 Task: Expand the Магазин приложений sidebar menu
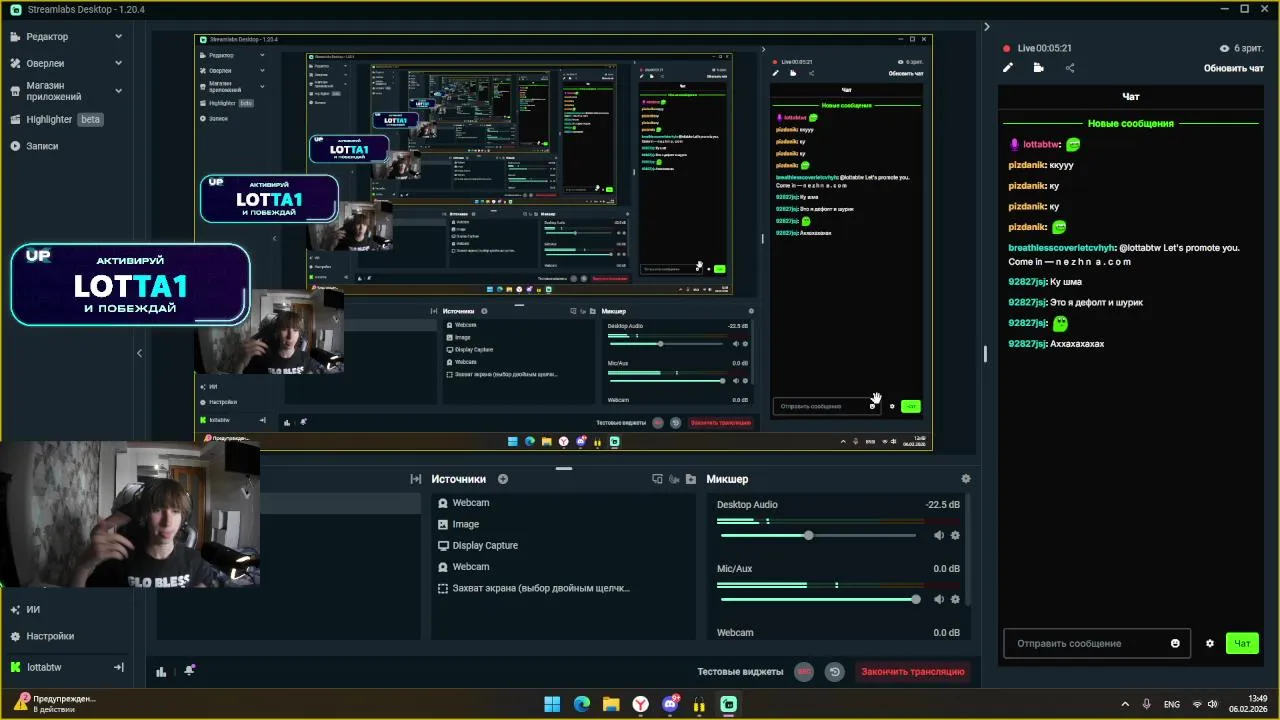(x=118, y=91)
